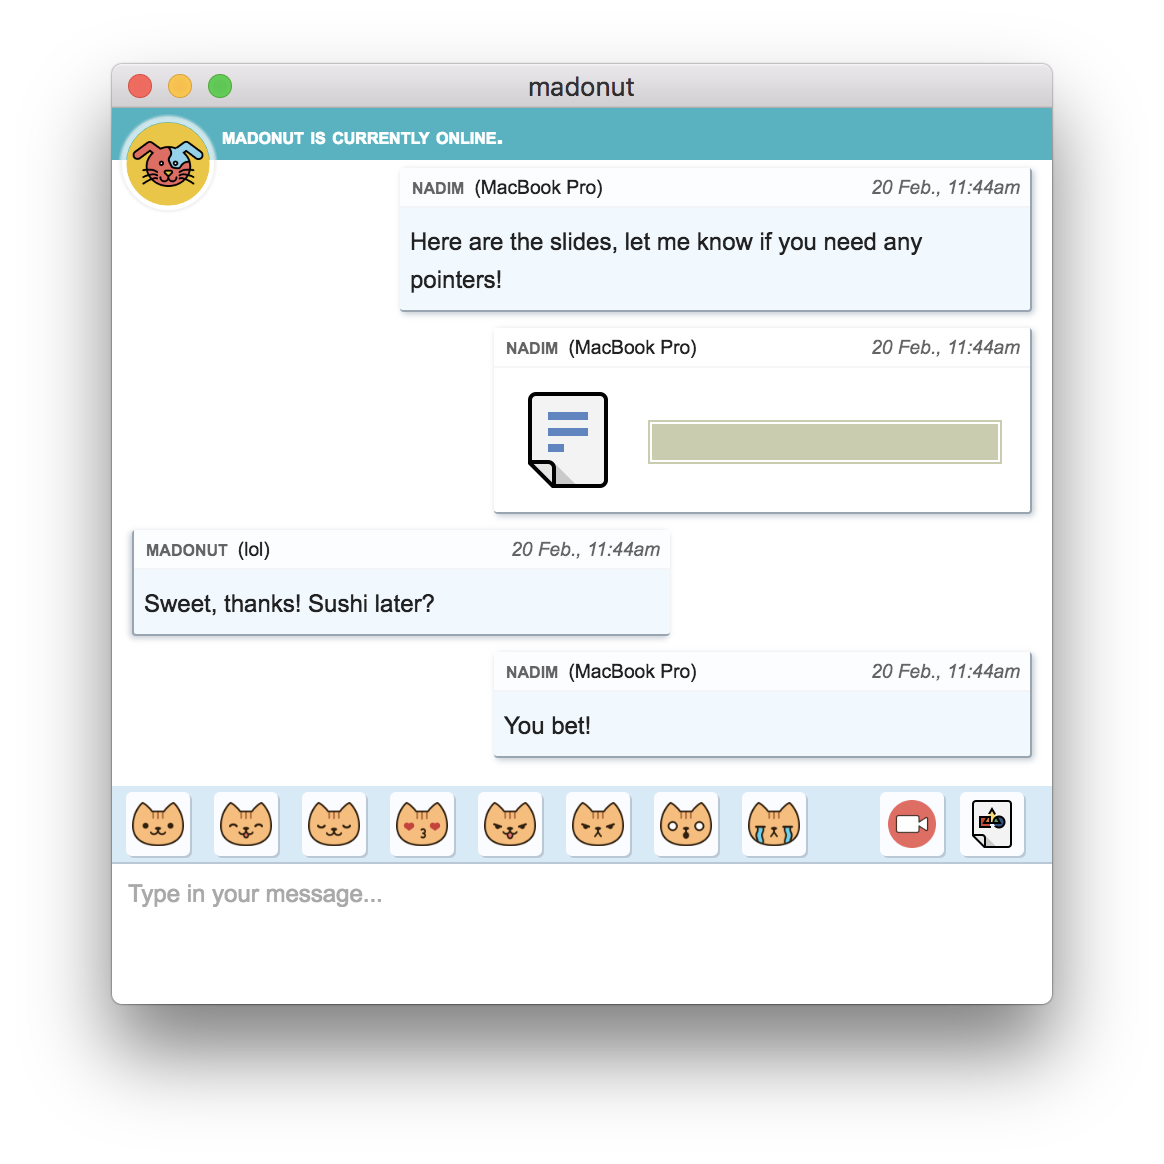Minimize the madonut window with yellow button
Viewport: 1164px width, 1164px height.
tap(180, 86)
